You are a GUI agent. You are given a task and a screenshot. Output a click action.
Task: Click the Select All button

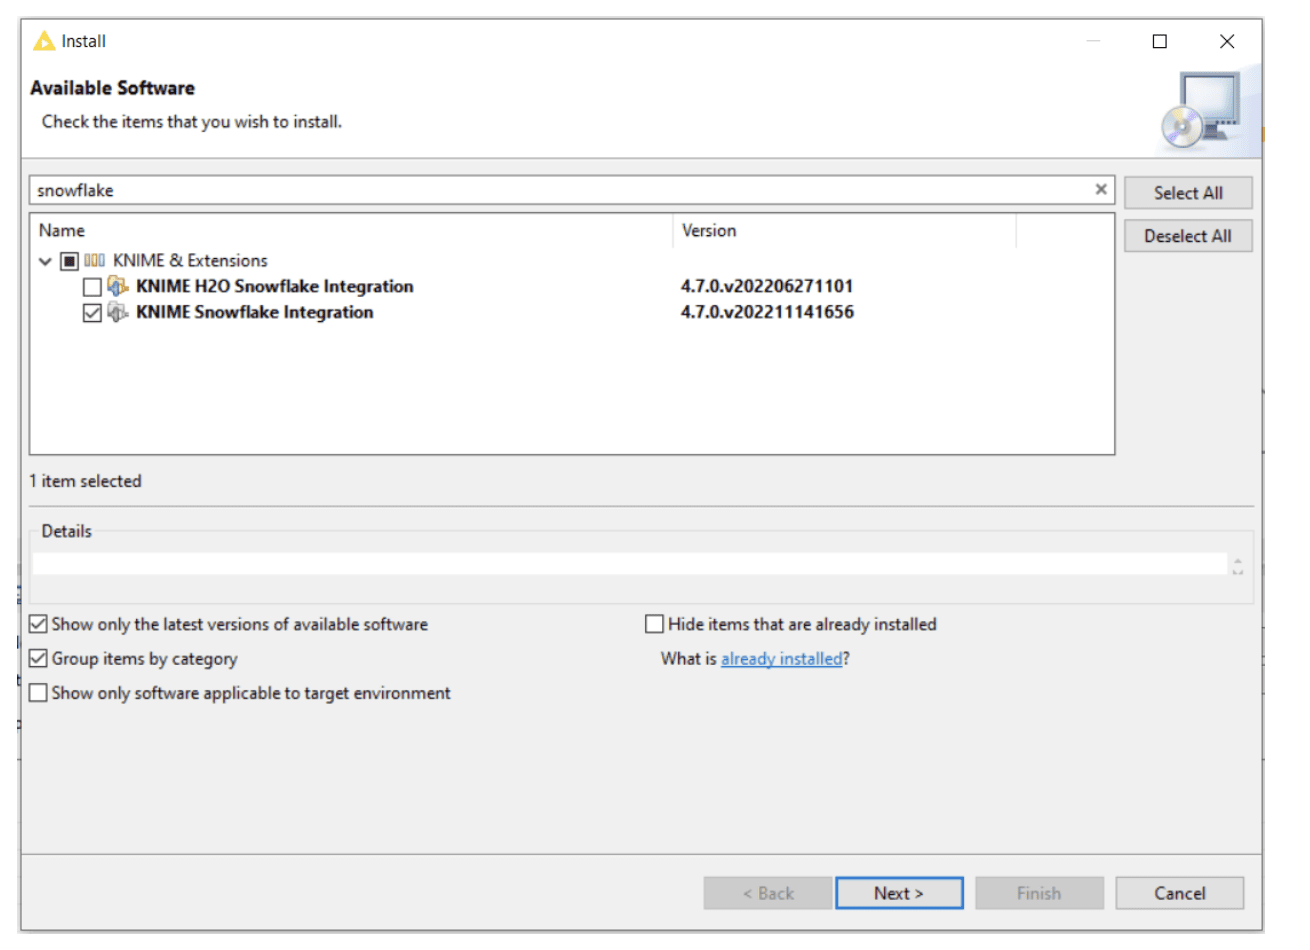(x=1188, y=193)
